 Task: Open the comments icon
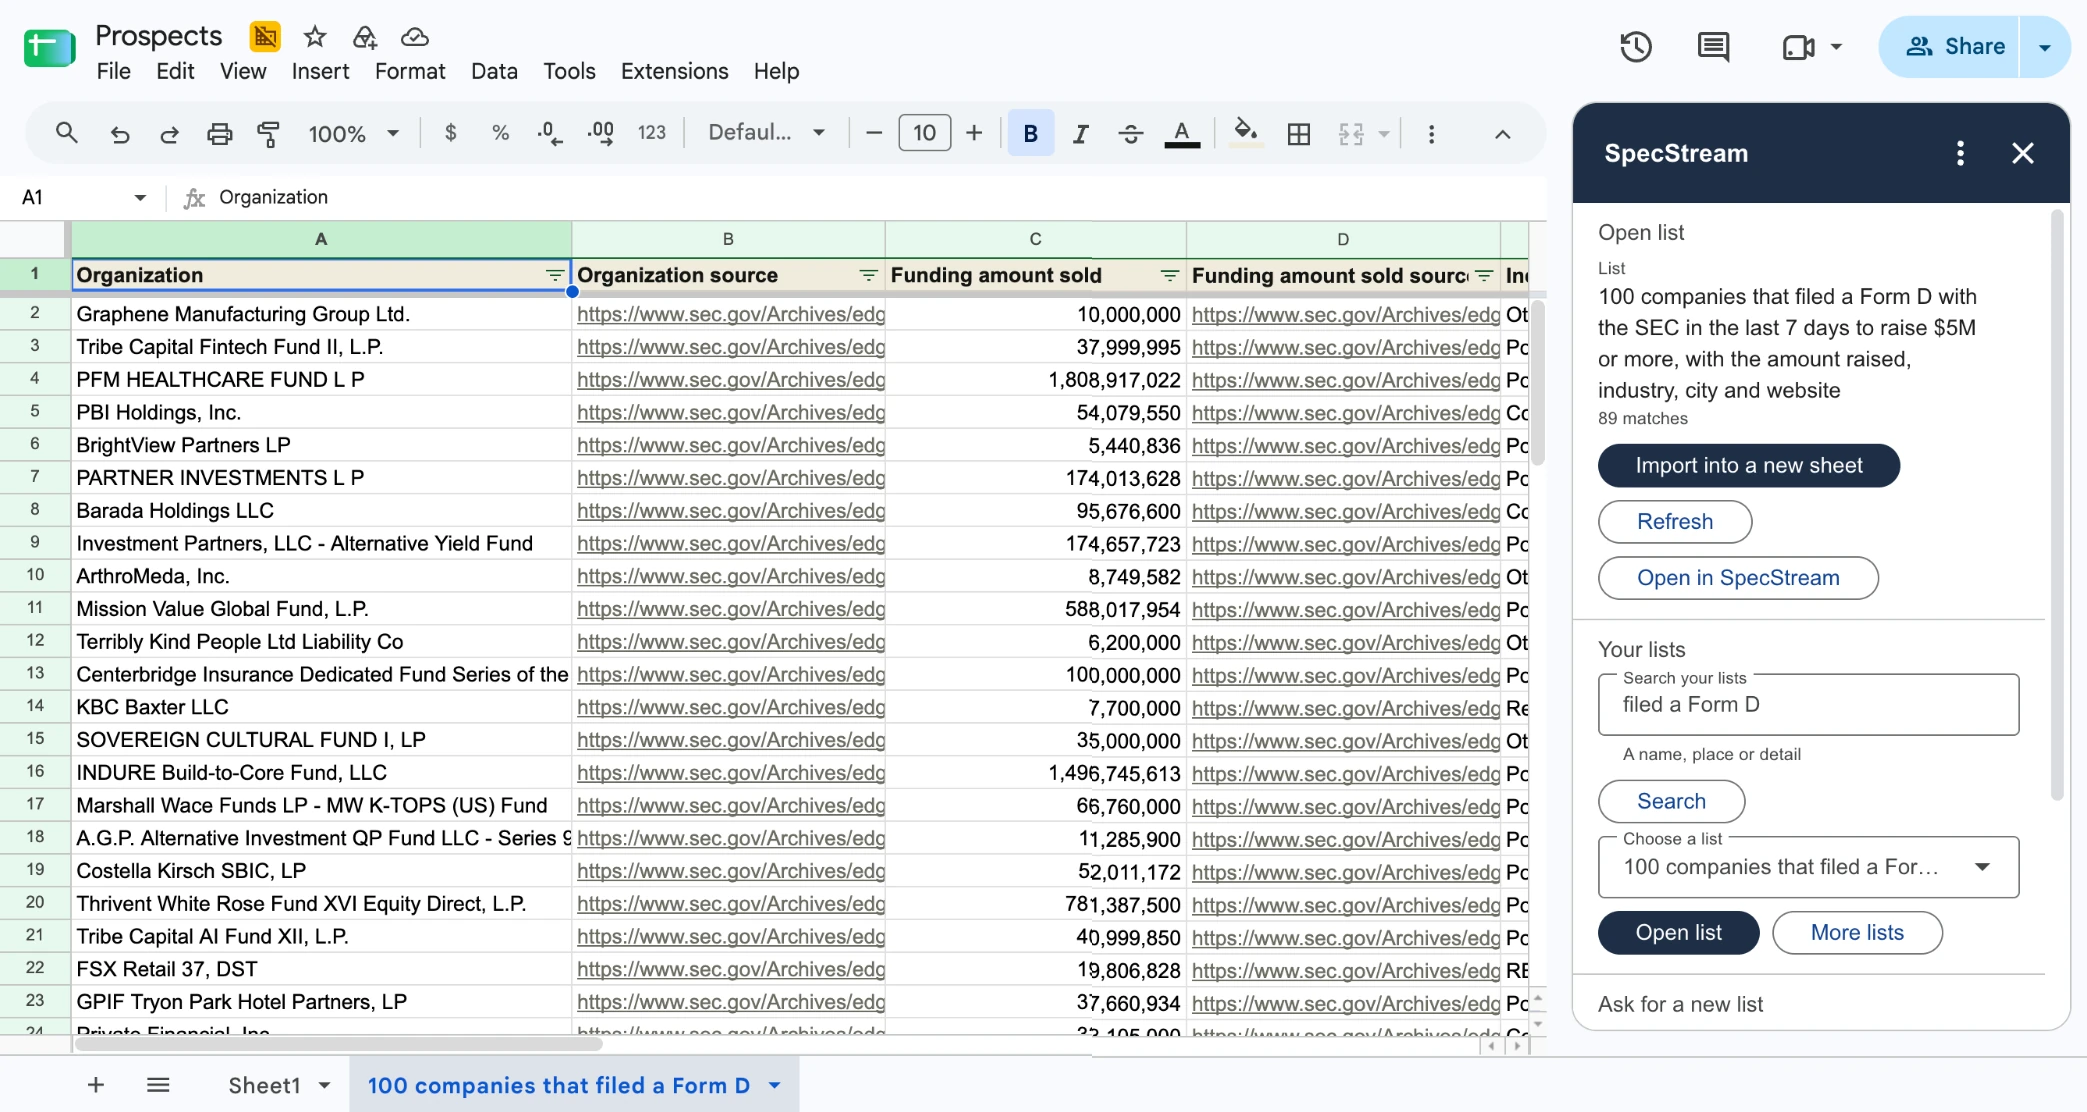click(1713, 46)
